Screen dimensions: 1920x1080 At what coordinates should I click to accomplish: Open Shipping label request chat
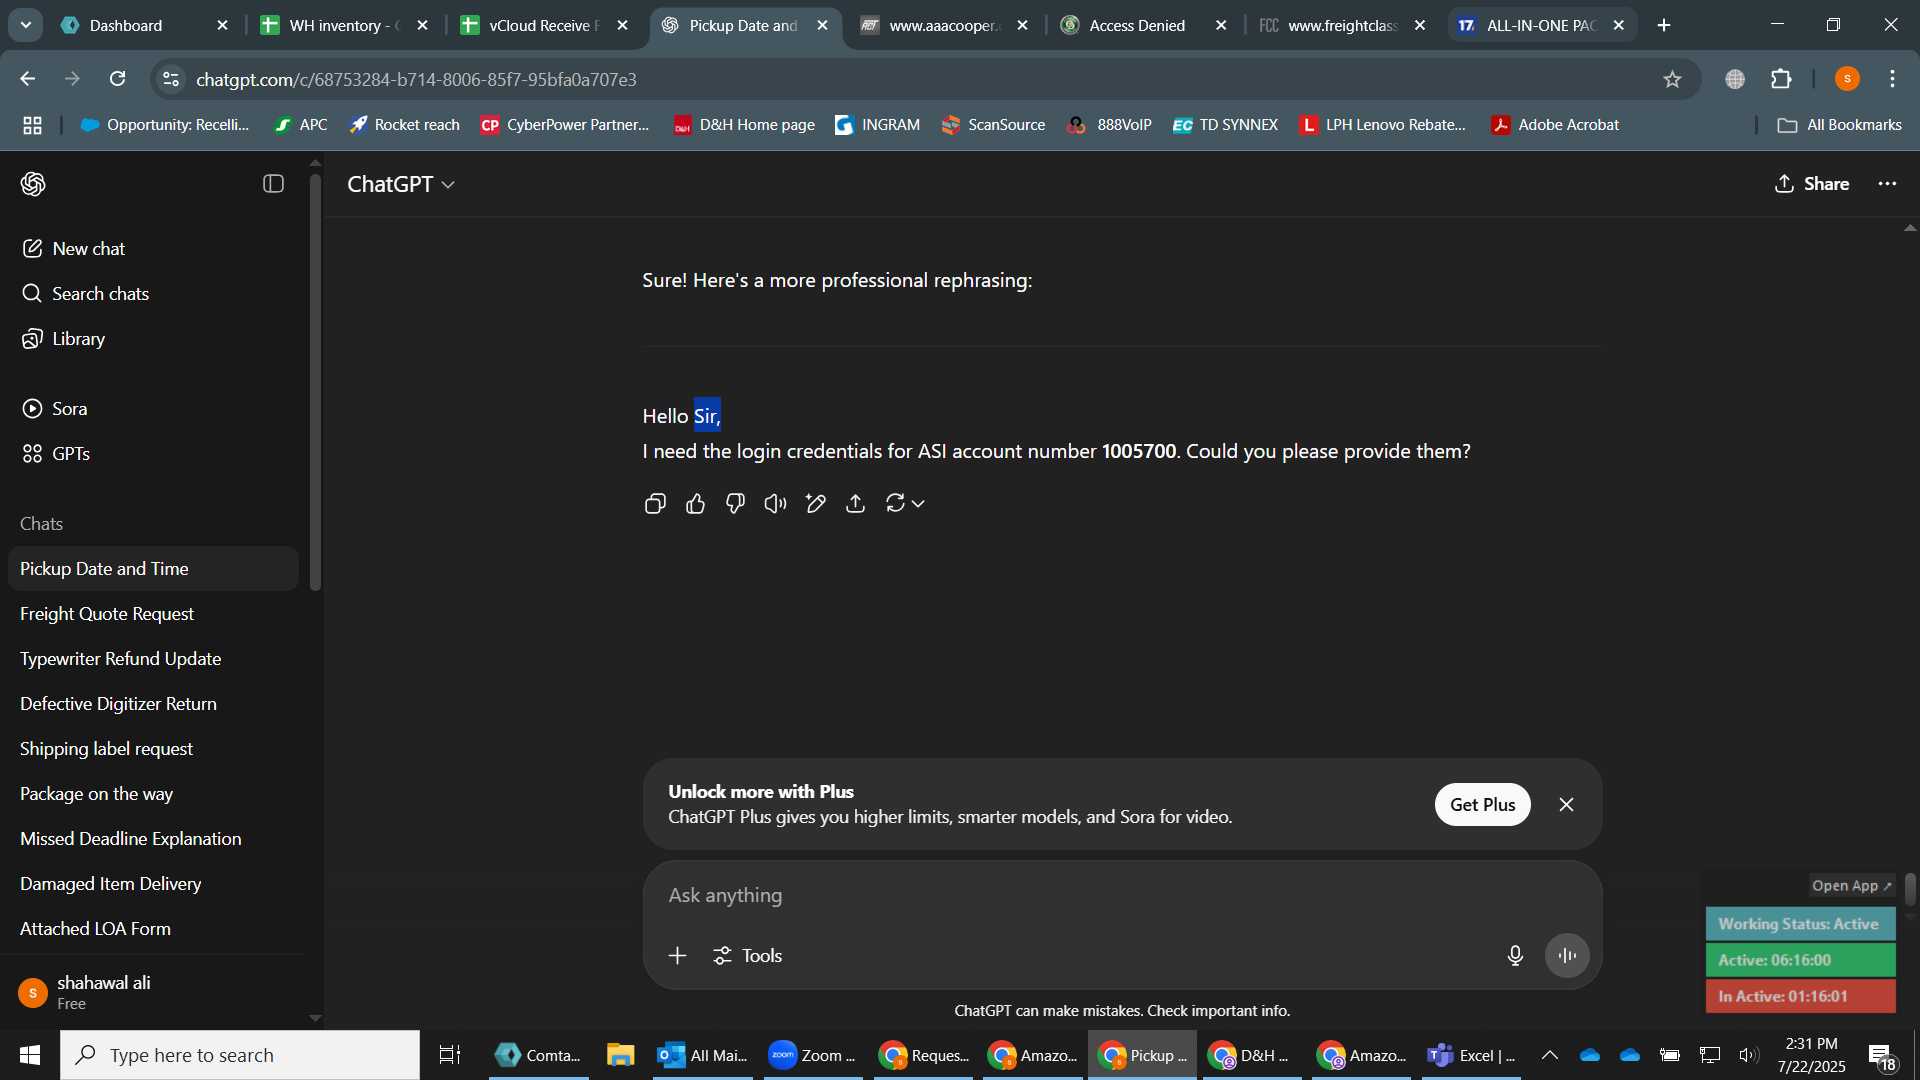(153, 749)
